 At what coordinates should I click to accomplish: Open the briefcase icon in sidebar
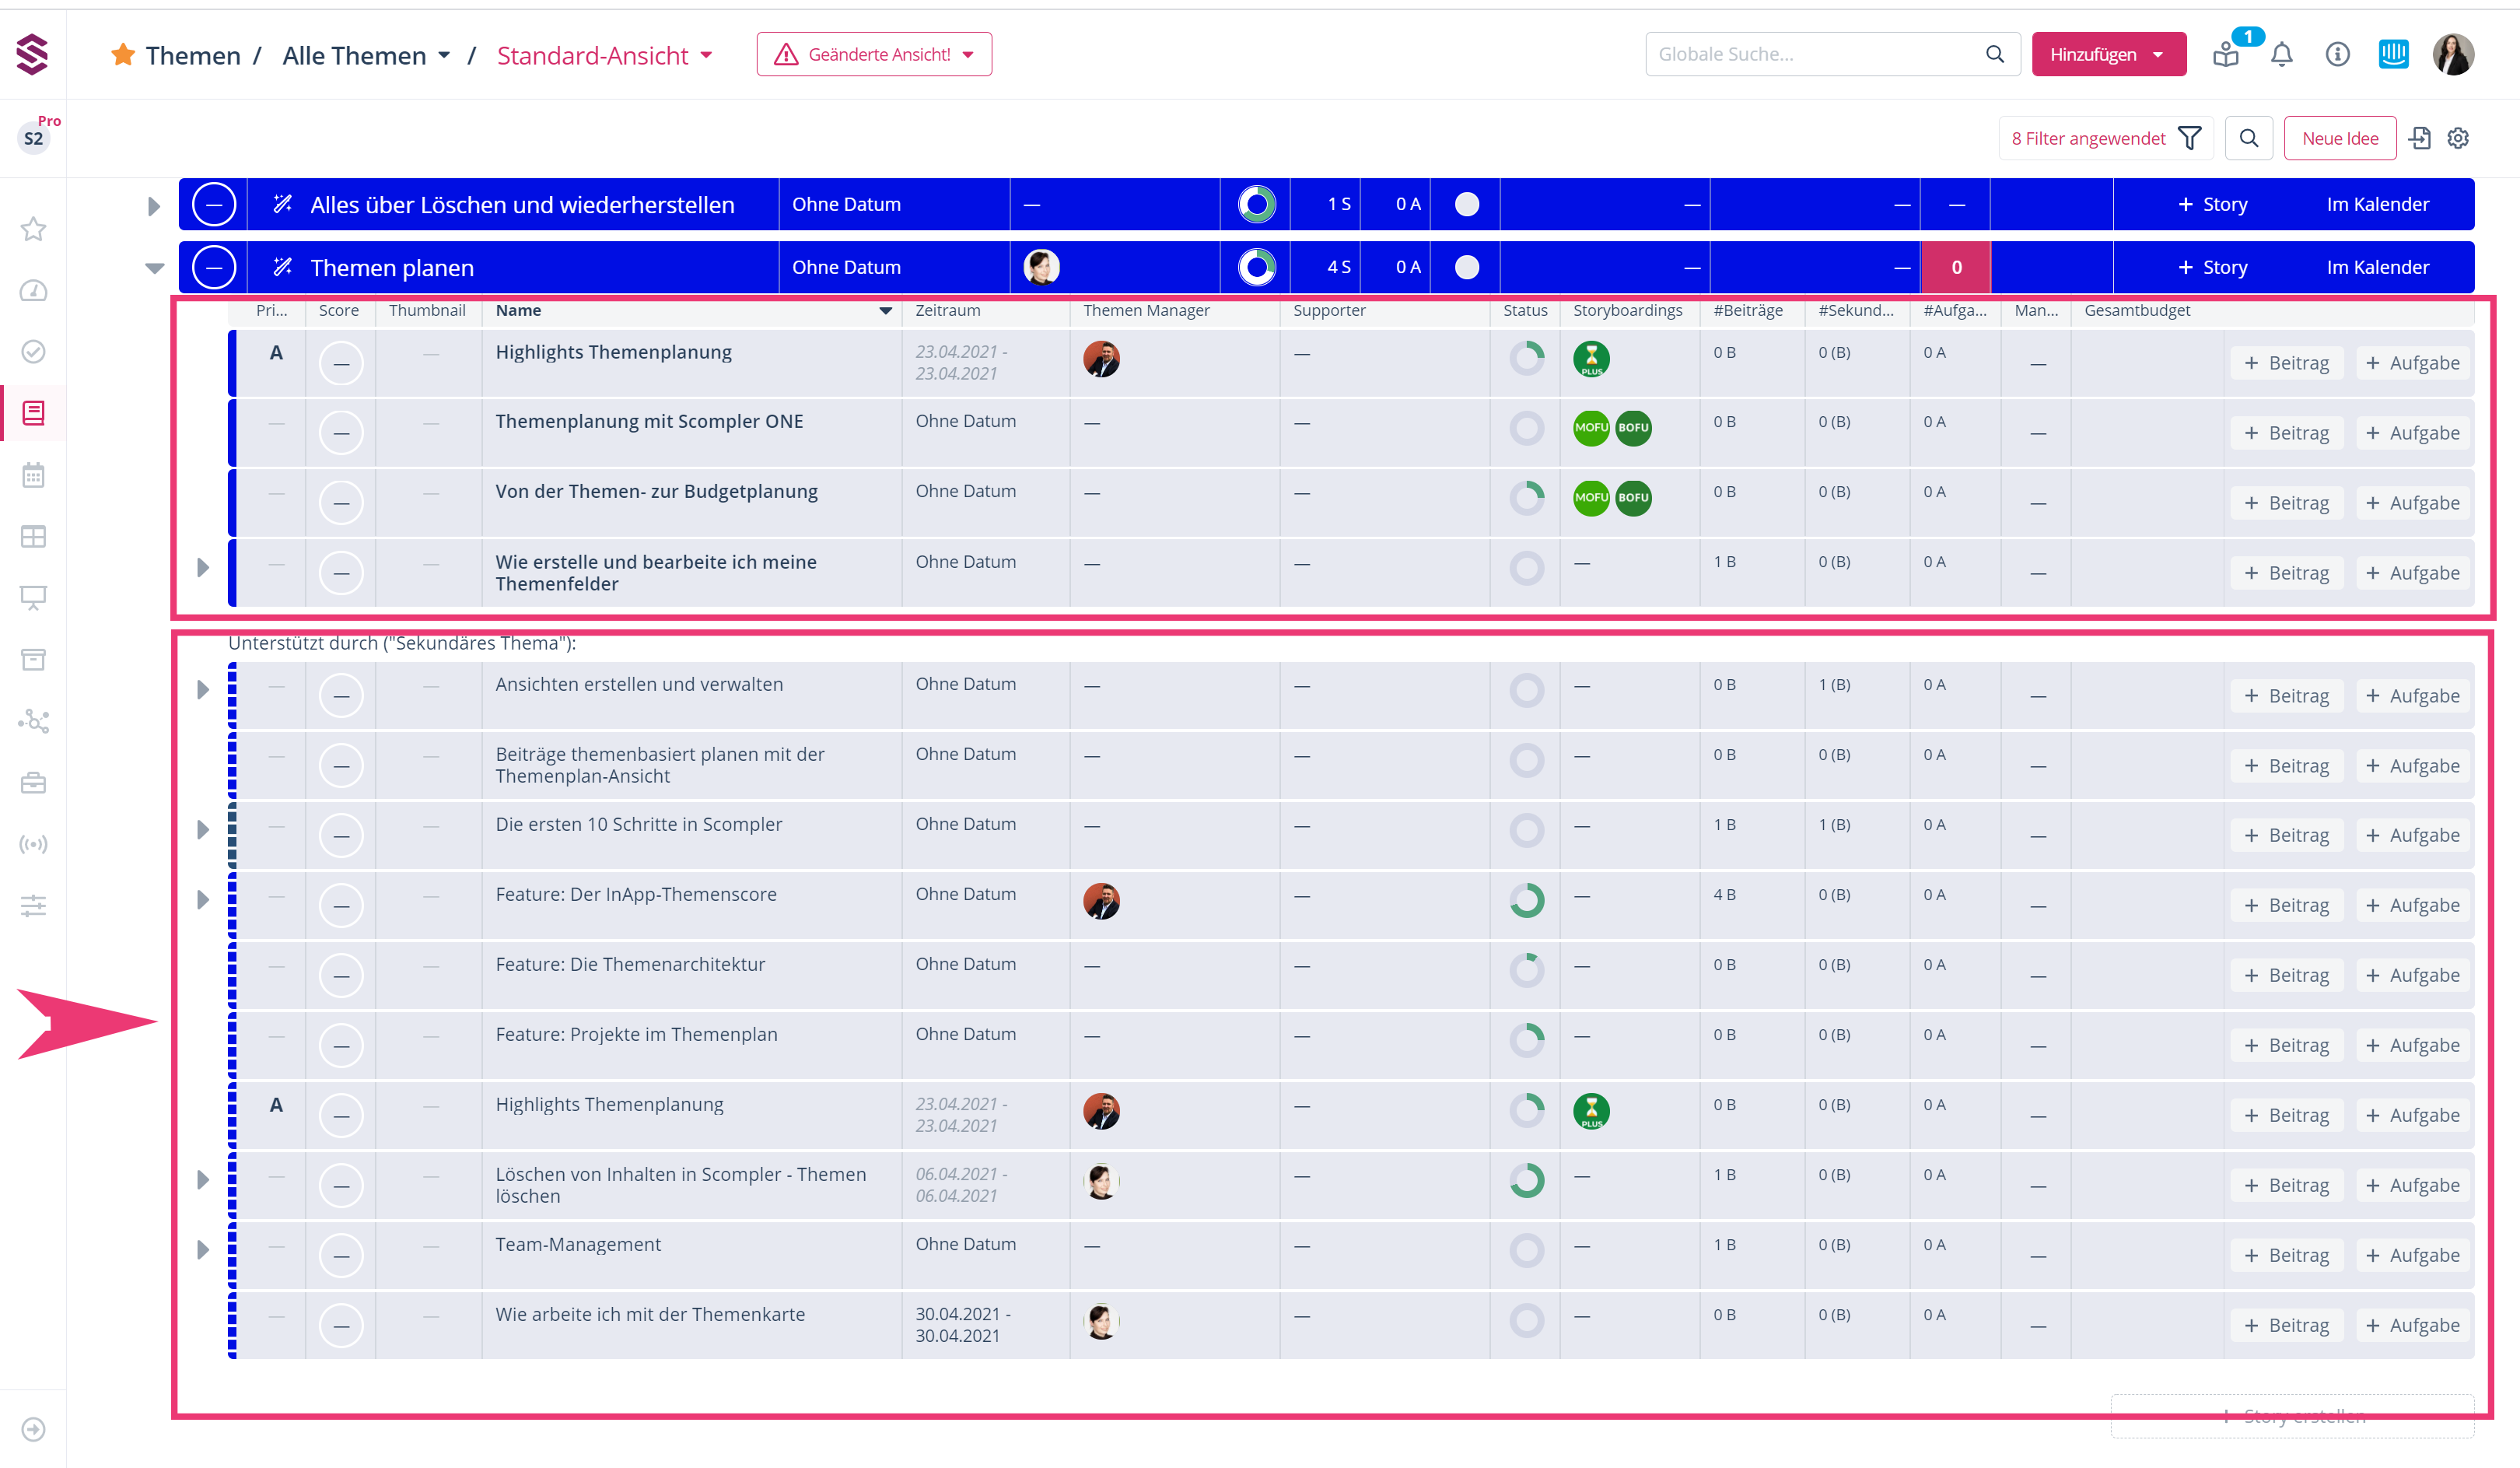[33, 783]
